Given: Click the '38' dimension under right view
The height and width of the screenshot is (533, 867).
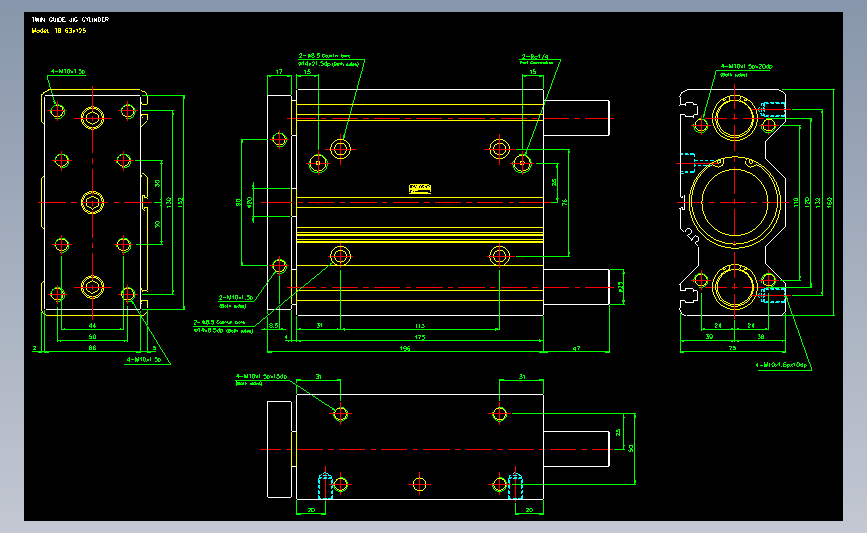Looking at the screenshot, I should click(761, 337).
